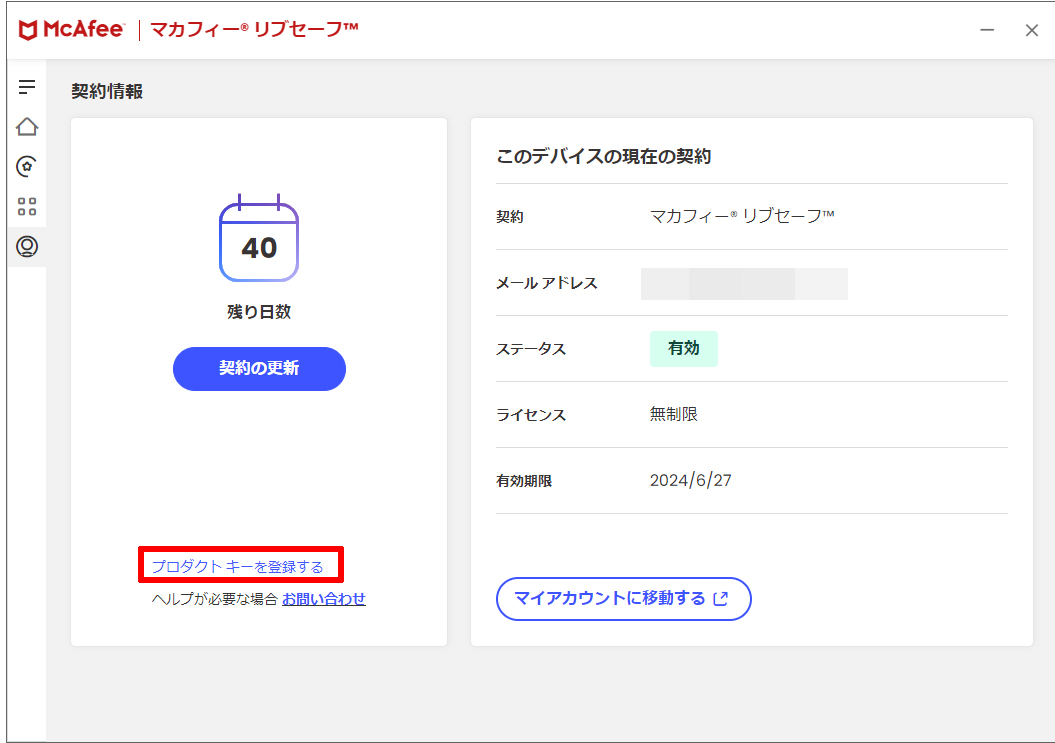The width and height of the screenshot is (1055, 743).
Task: Click the calendar icon showing 40 days
Action: click(x=259, y=238)
